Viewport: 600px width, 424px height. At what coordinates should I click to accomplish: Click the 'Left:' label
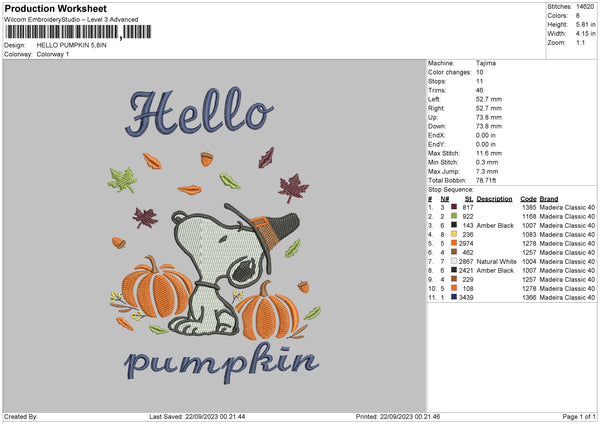(x=434, y=99)
